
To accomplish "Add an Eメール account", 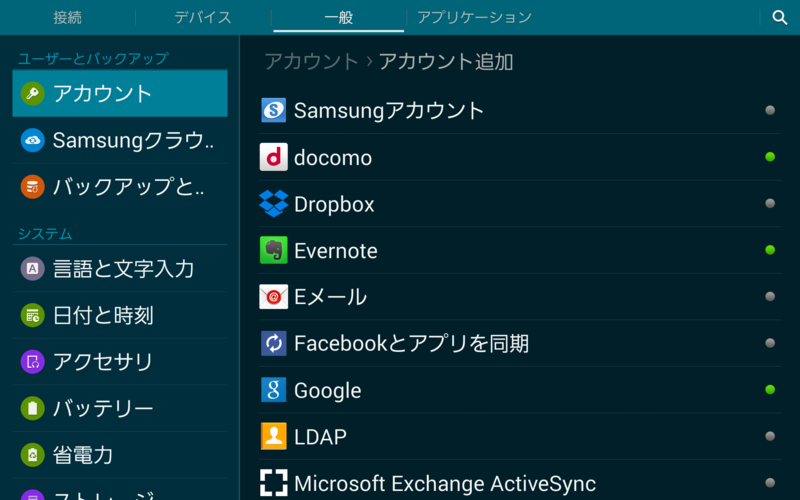I will [x=519, y=296].
